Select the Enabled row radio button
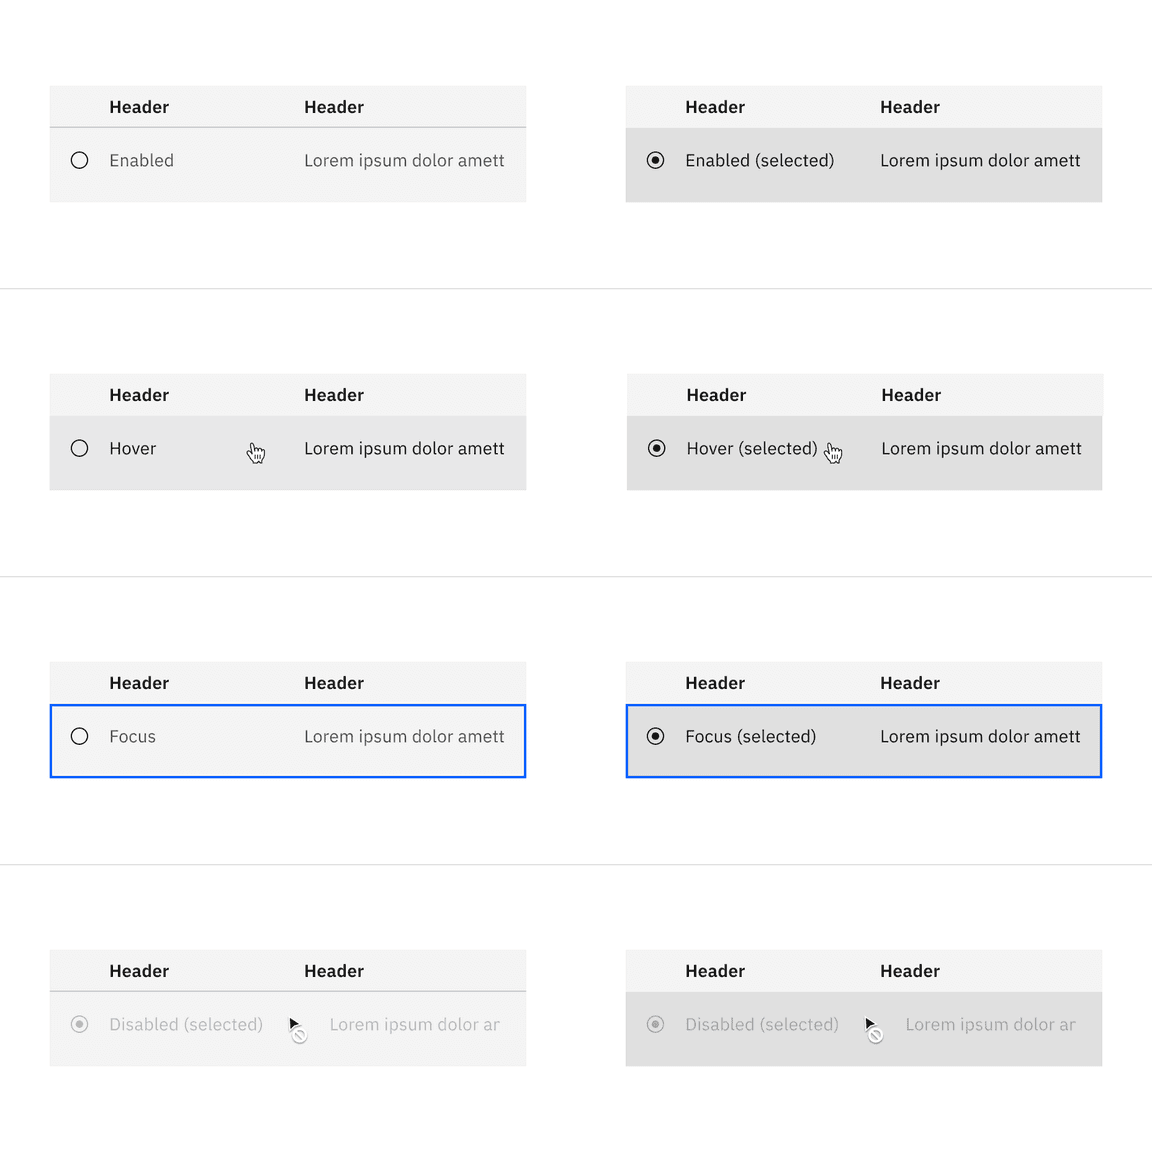Image resolution: width=1152 pixels, height=1152 pixels. tap(80, 160)
